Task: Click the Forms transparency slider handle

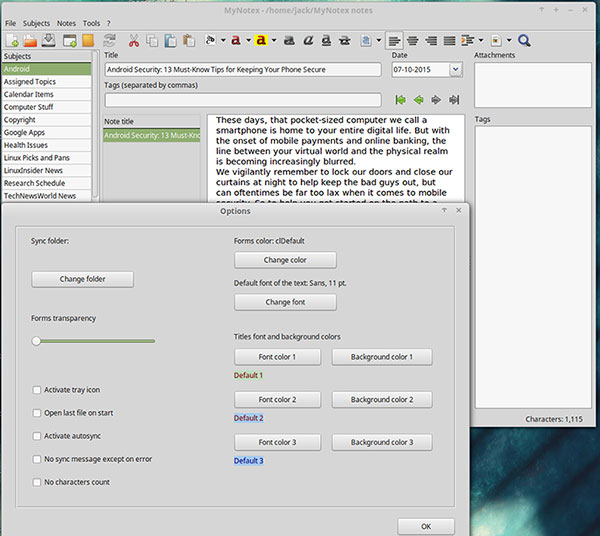Action: click(36, 341)
